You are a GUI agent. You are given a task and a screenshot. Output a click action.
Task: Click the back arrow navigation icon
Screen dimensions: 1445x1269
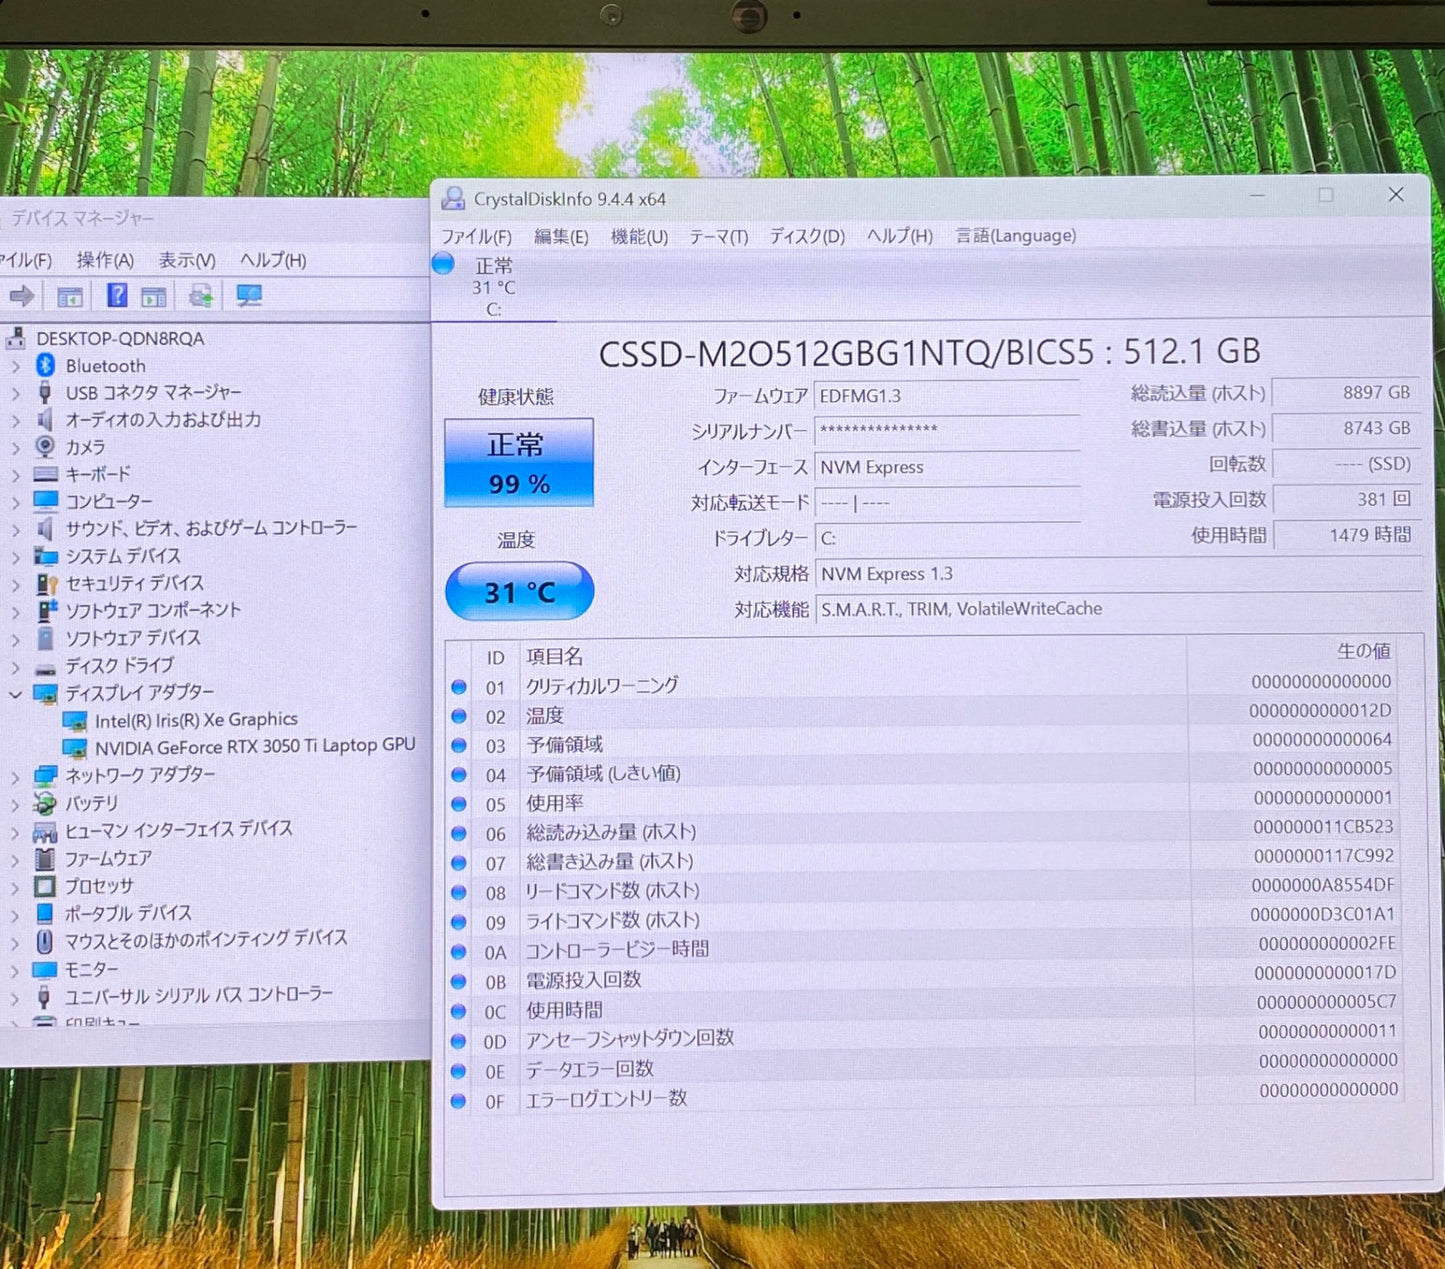click(x=20, y=295)
